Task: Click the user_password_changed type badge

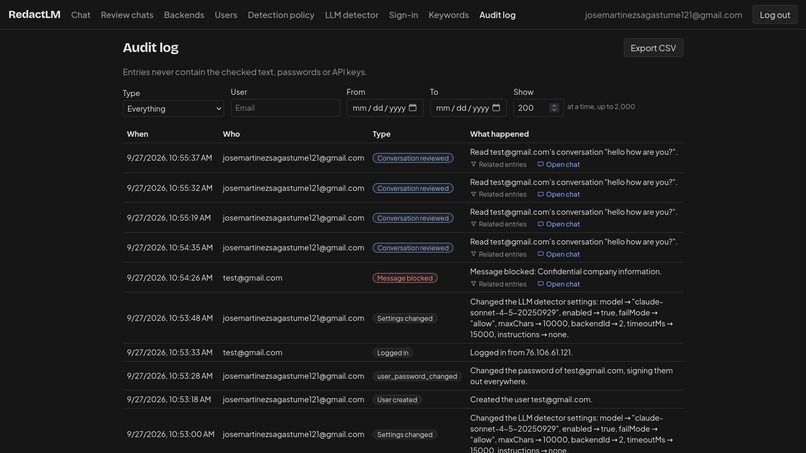Action: click(417, 376)
